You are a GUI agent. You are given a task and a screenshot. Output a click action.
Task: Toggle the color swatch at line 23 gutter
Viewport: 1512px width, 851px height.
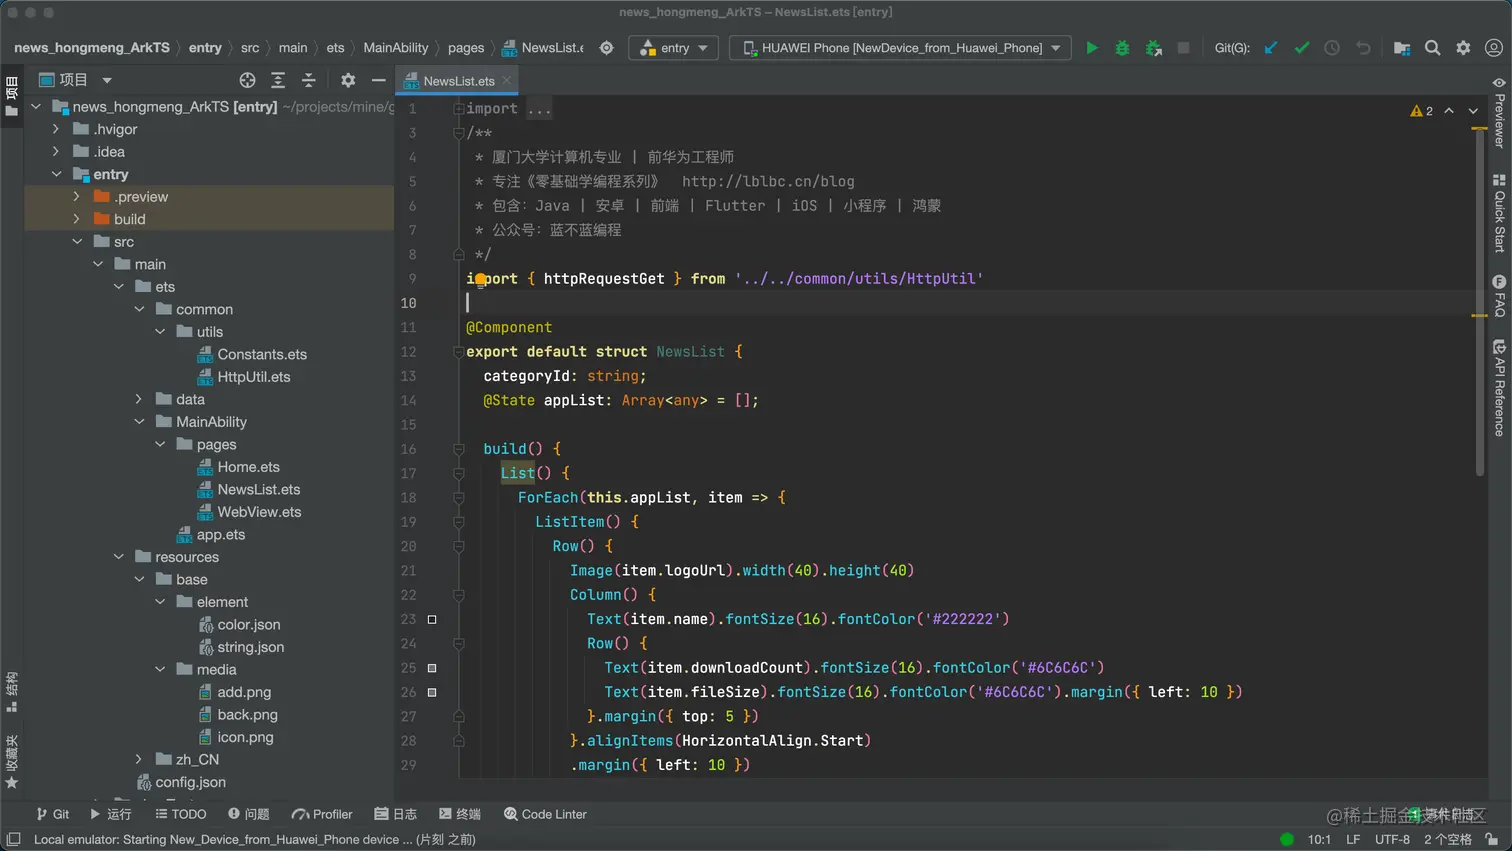(432, 619)
